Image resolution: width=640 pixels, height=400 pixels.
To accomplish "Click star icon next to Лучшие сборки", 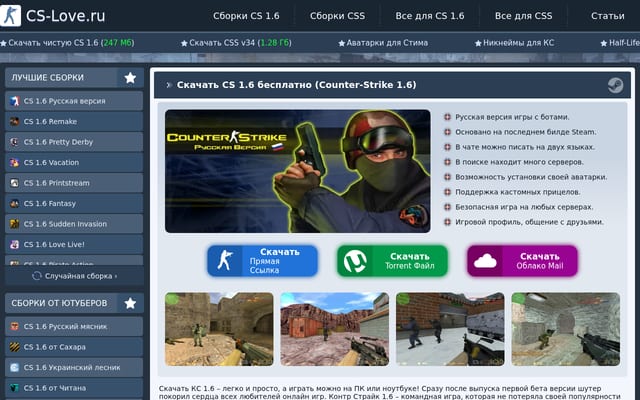I will [130, 78].
